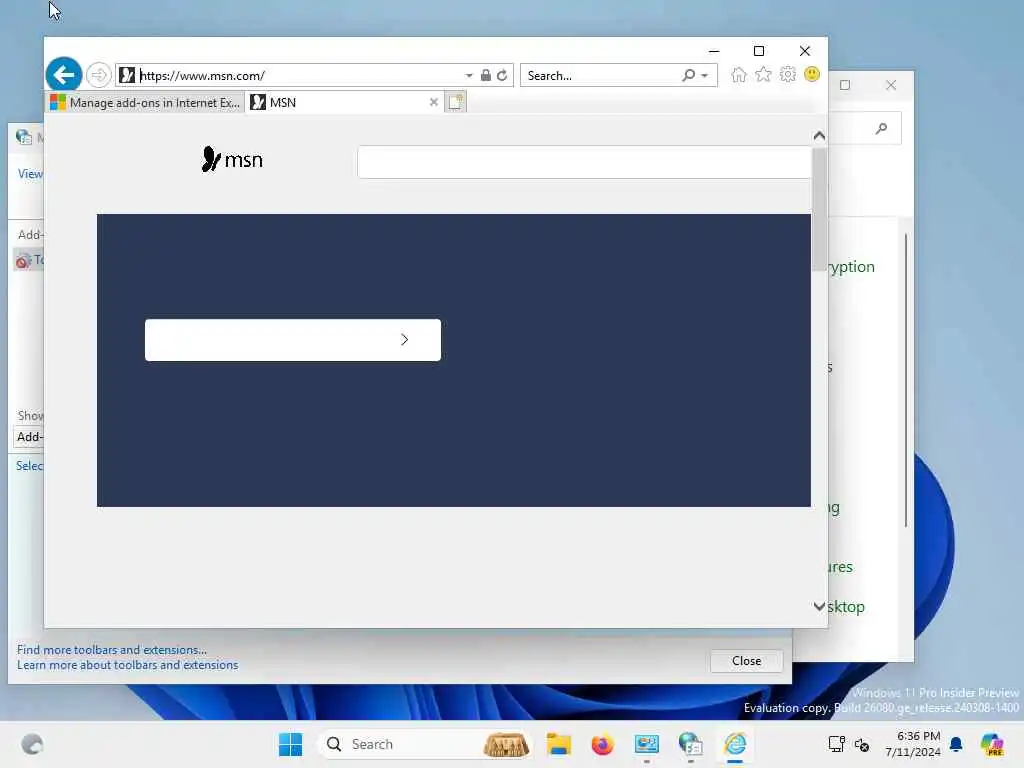Click the disabled add-on icon in Manage Add-ons
Image resolution: width=1024 pixels, height=768 pixels.
pyautogui.click(x=24, y=261)
